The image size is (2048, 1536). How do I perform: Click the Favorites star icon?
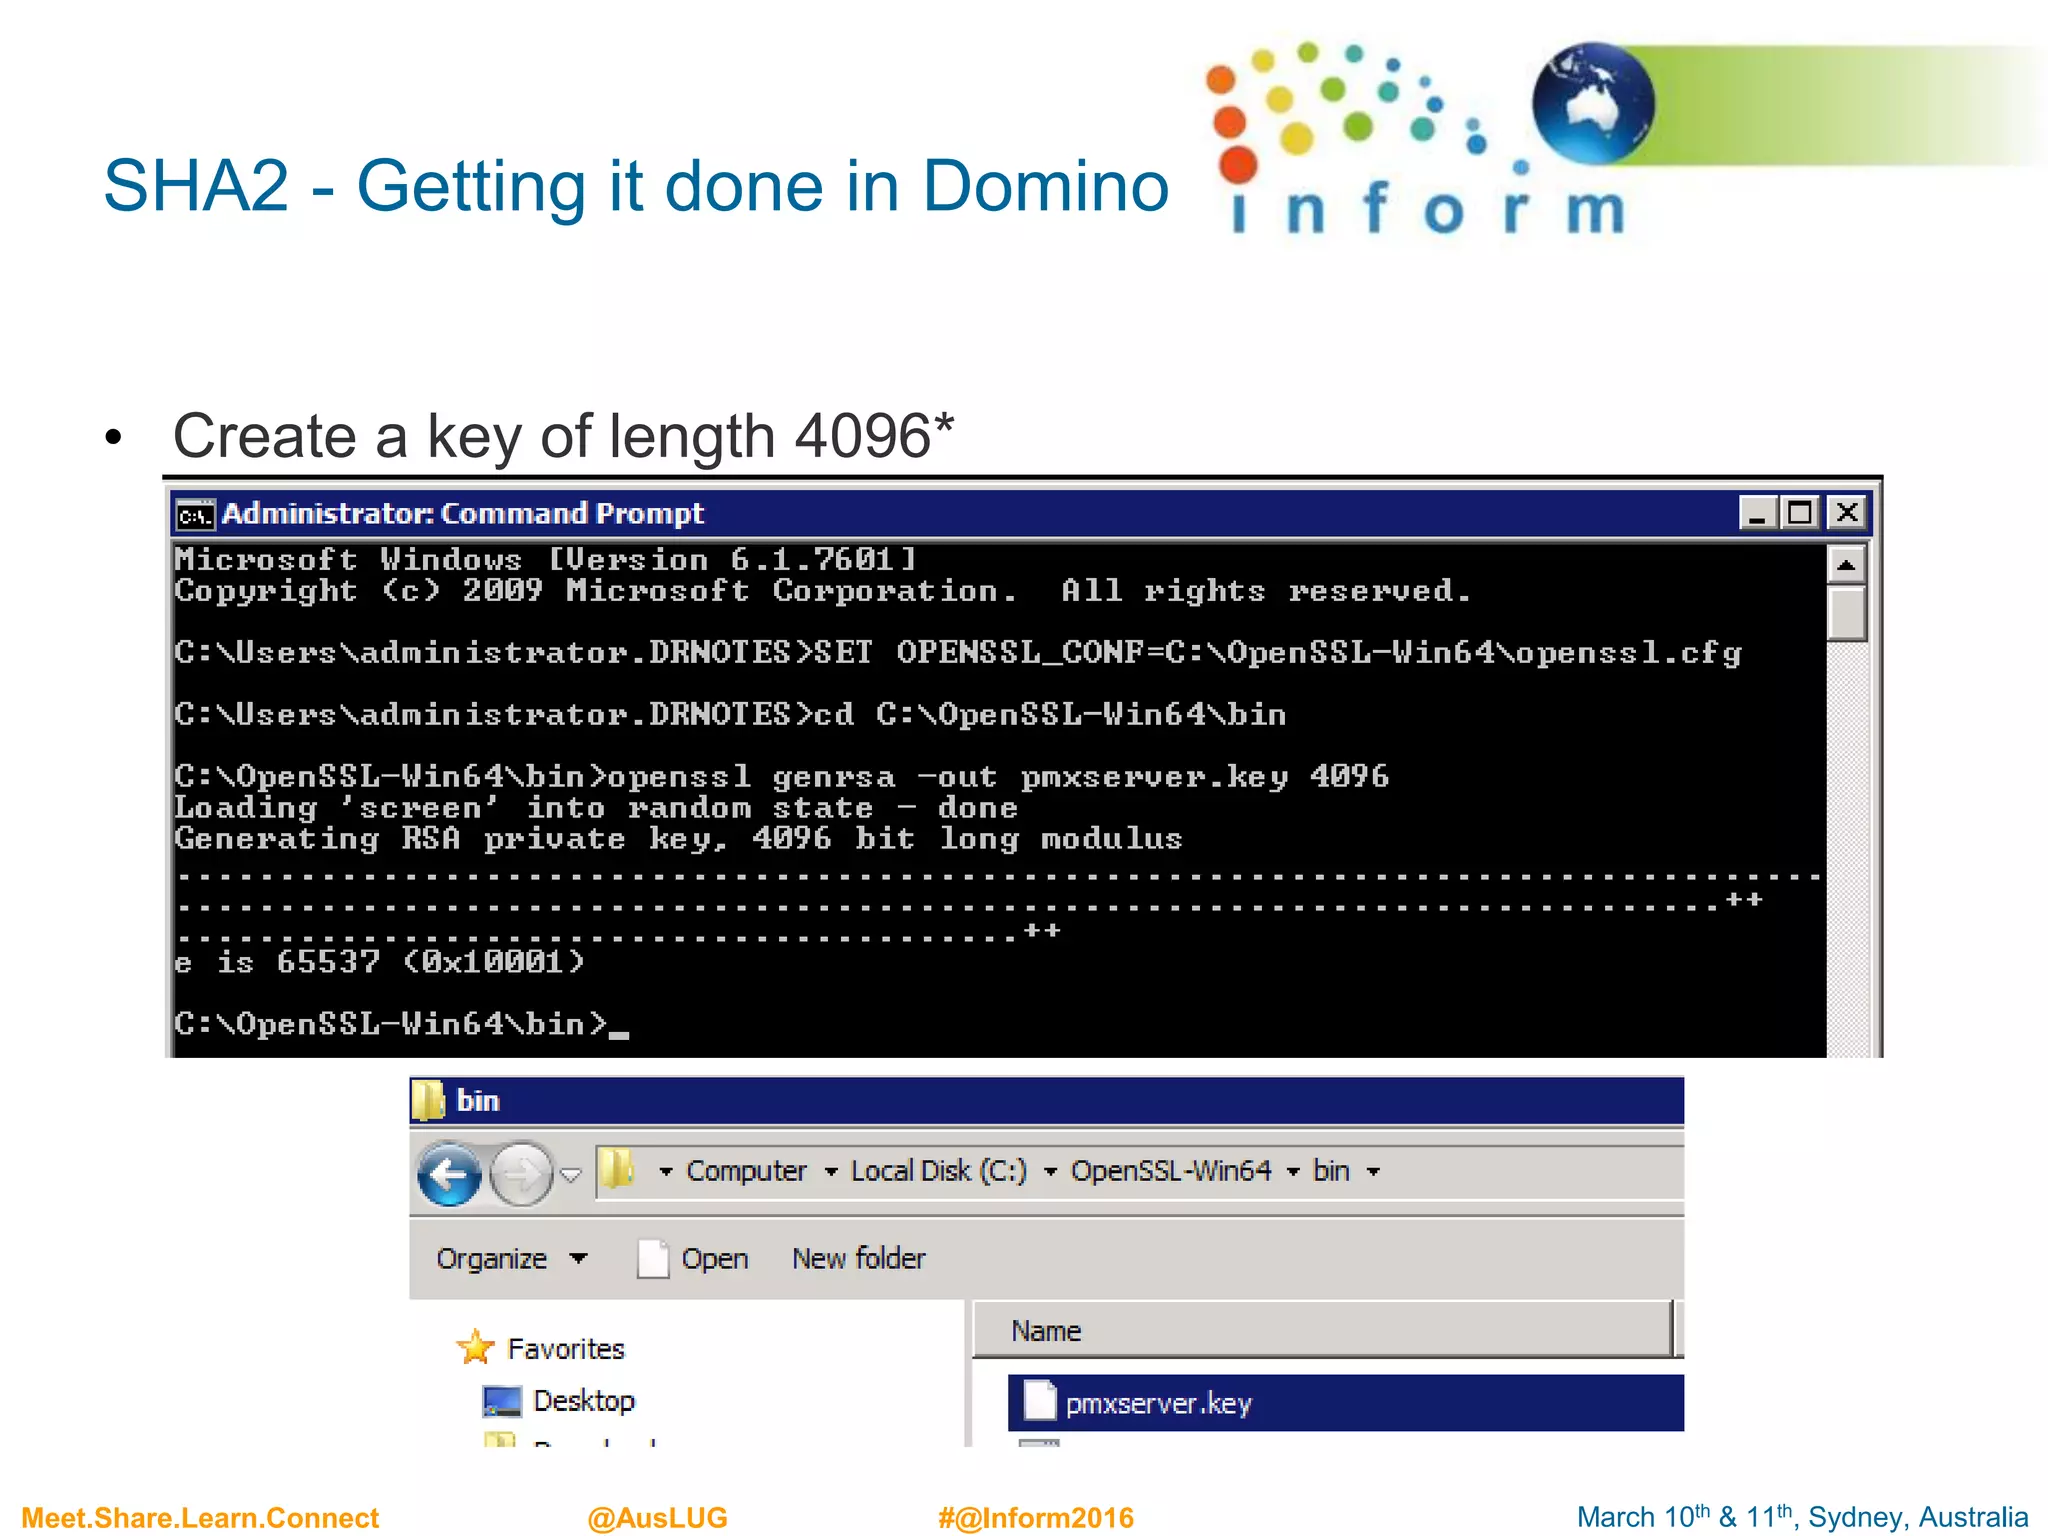pos(475,1347)
